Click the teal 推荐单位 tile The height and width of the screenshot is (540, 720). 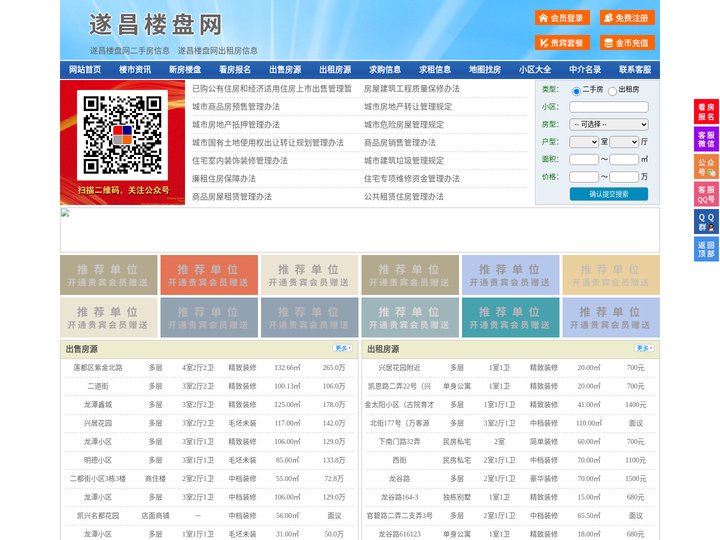[x=511, y=317]
